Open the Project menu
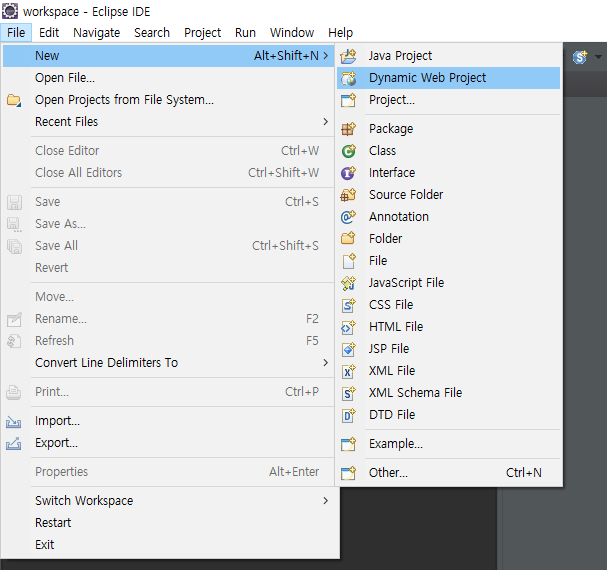607x570 pixels. [x=202, y=33]
